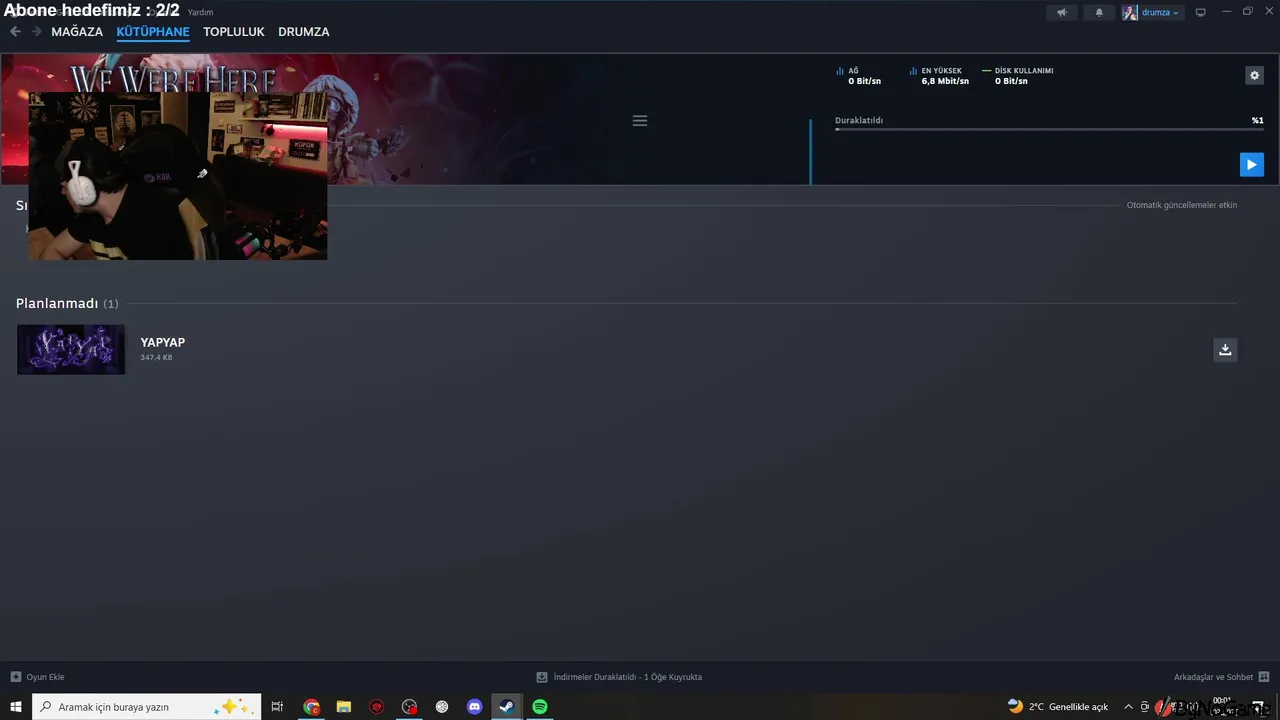Go back with the left arrow
The width and height of the screenshot is (1280, 720).
pyautogui.click(x=15, y=32)
